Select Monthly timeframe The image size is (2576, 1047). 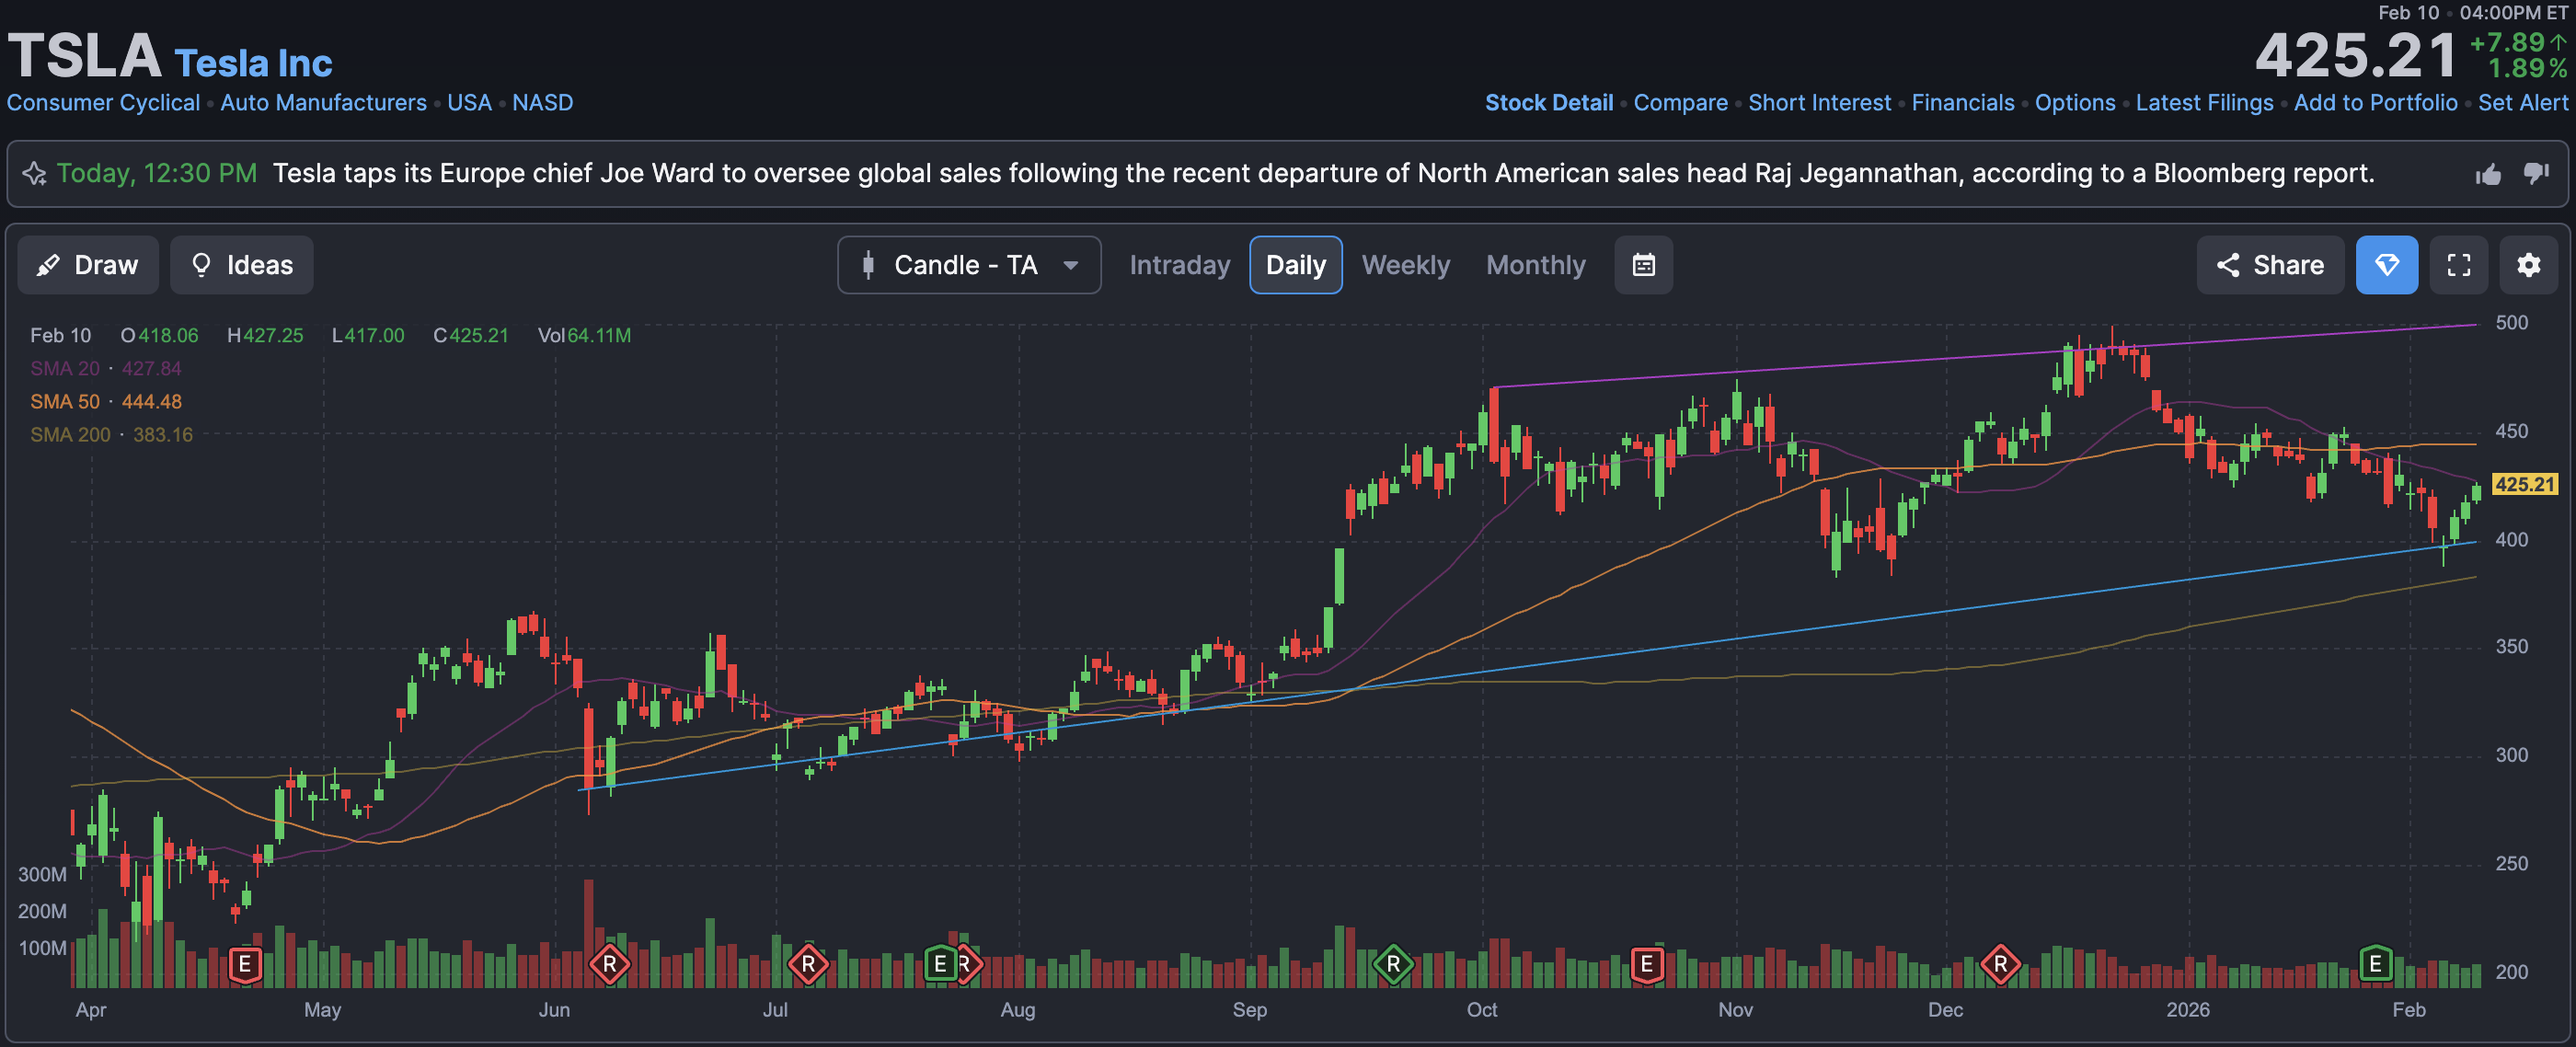coord(1535,265)
